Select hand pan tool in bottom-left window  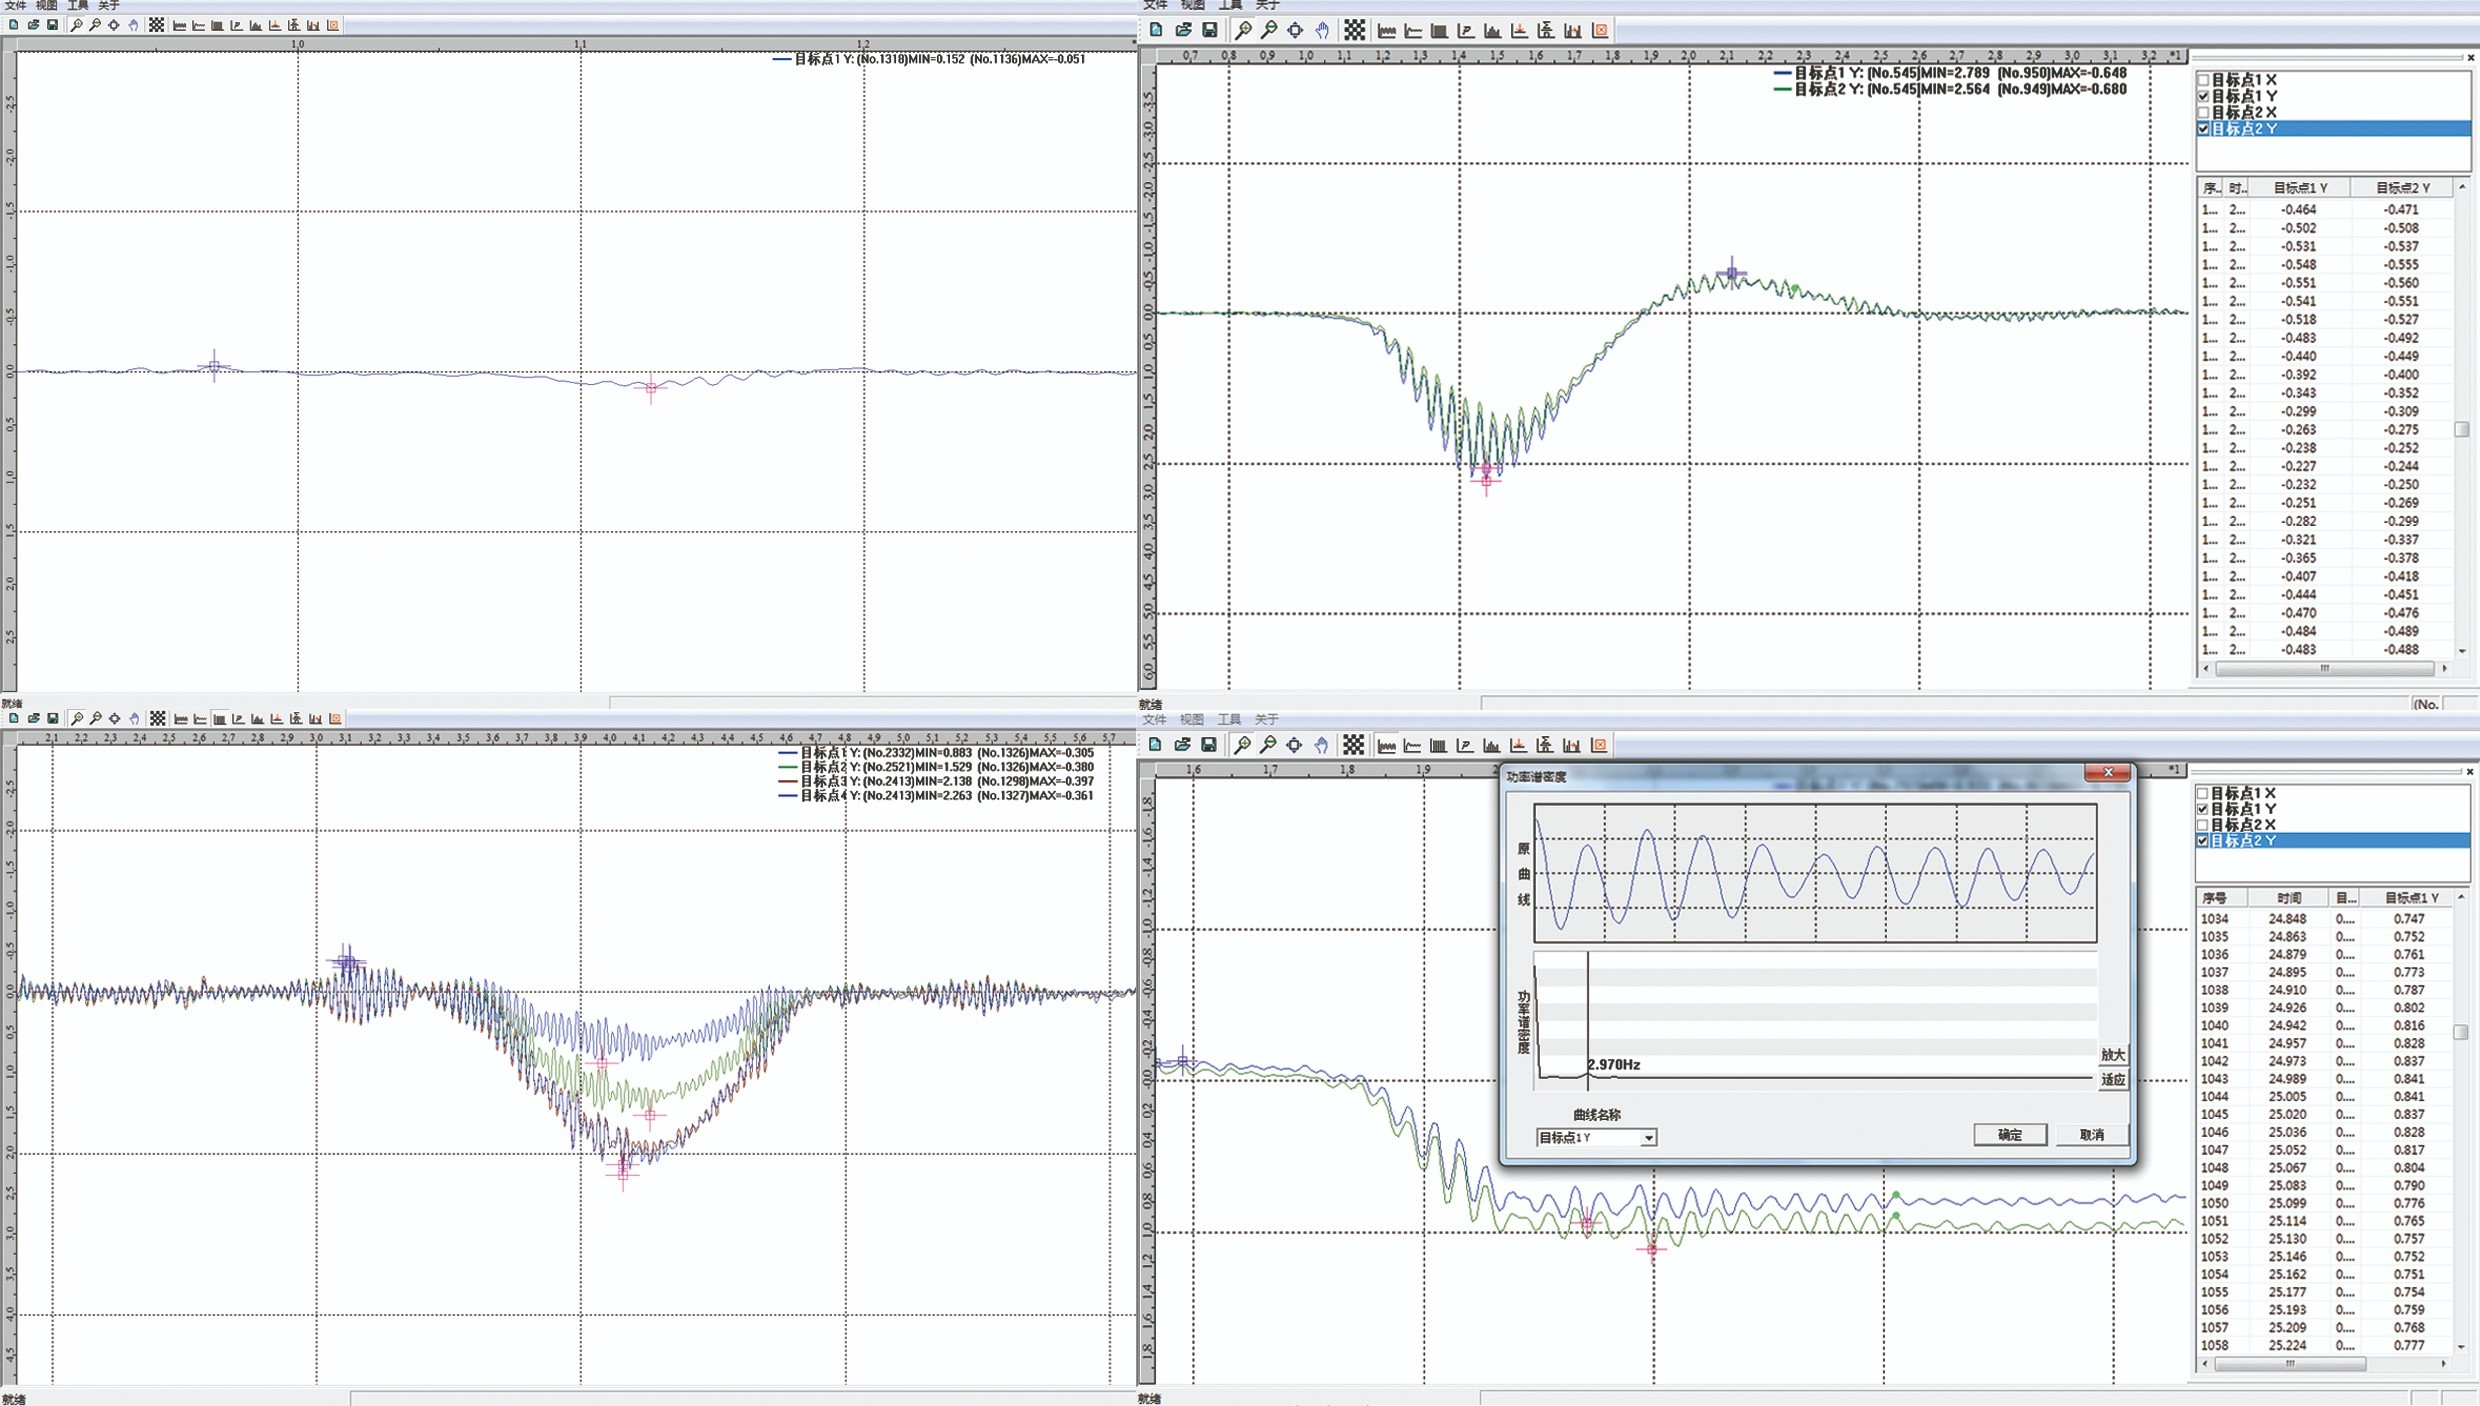coord(134,718)
